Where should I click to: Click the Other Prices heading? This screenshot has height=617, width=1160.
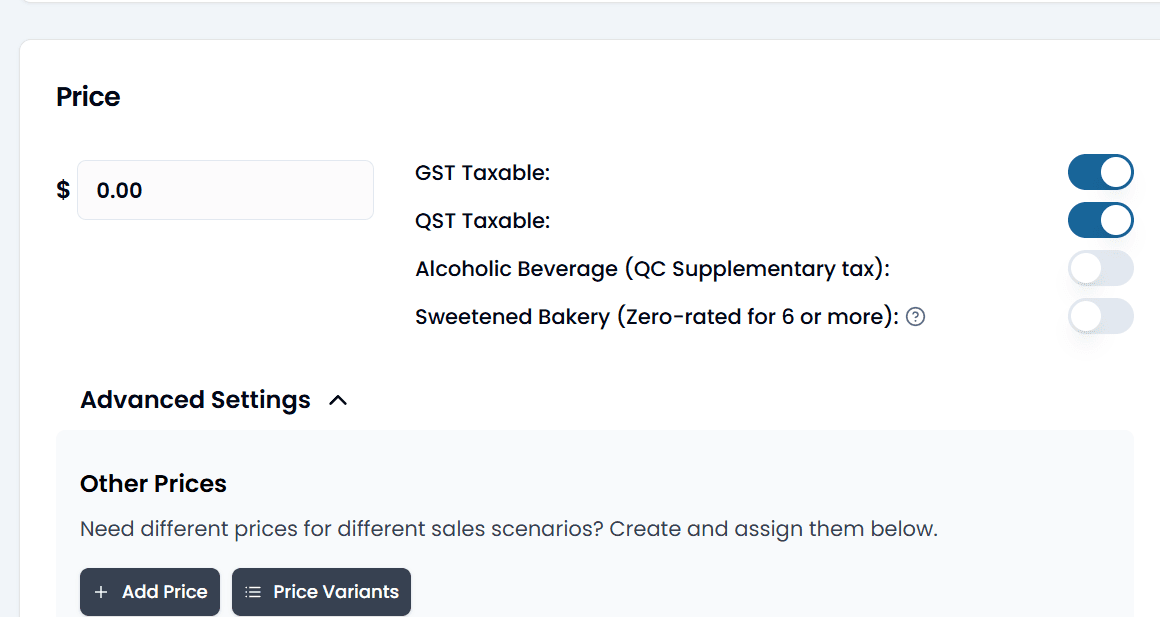[153, 484]
